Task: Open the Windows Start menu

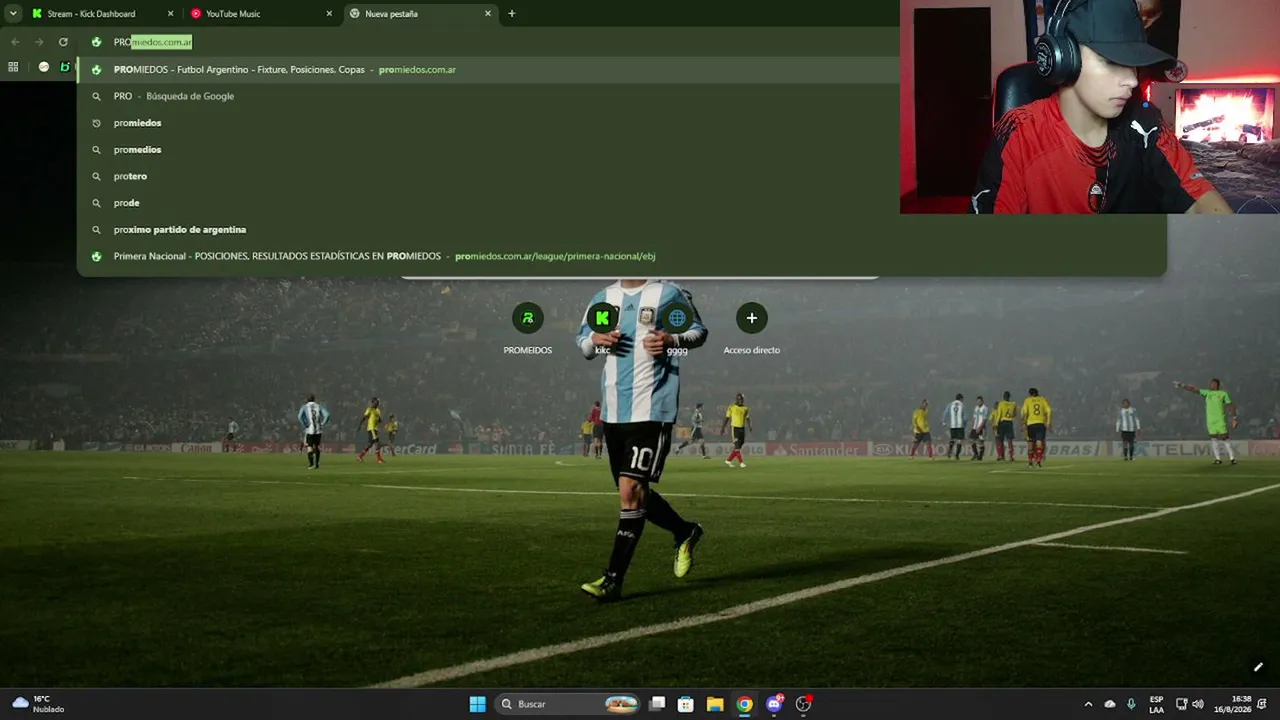Action: [478, 704]
